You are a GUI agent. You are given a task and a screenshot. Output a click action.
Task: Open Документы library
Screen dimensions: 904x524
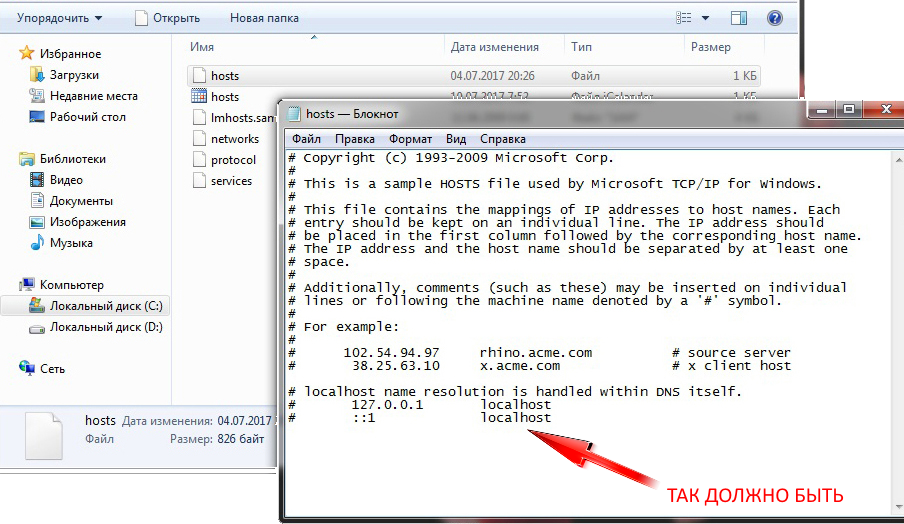[71, 201]
